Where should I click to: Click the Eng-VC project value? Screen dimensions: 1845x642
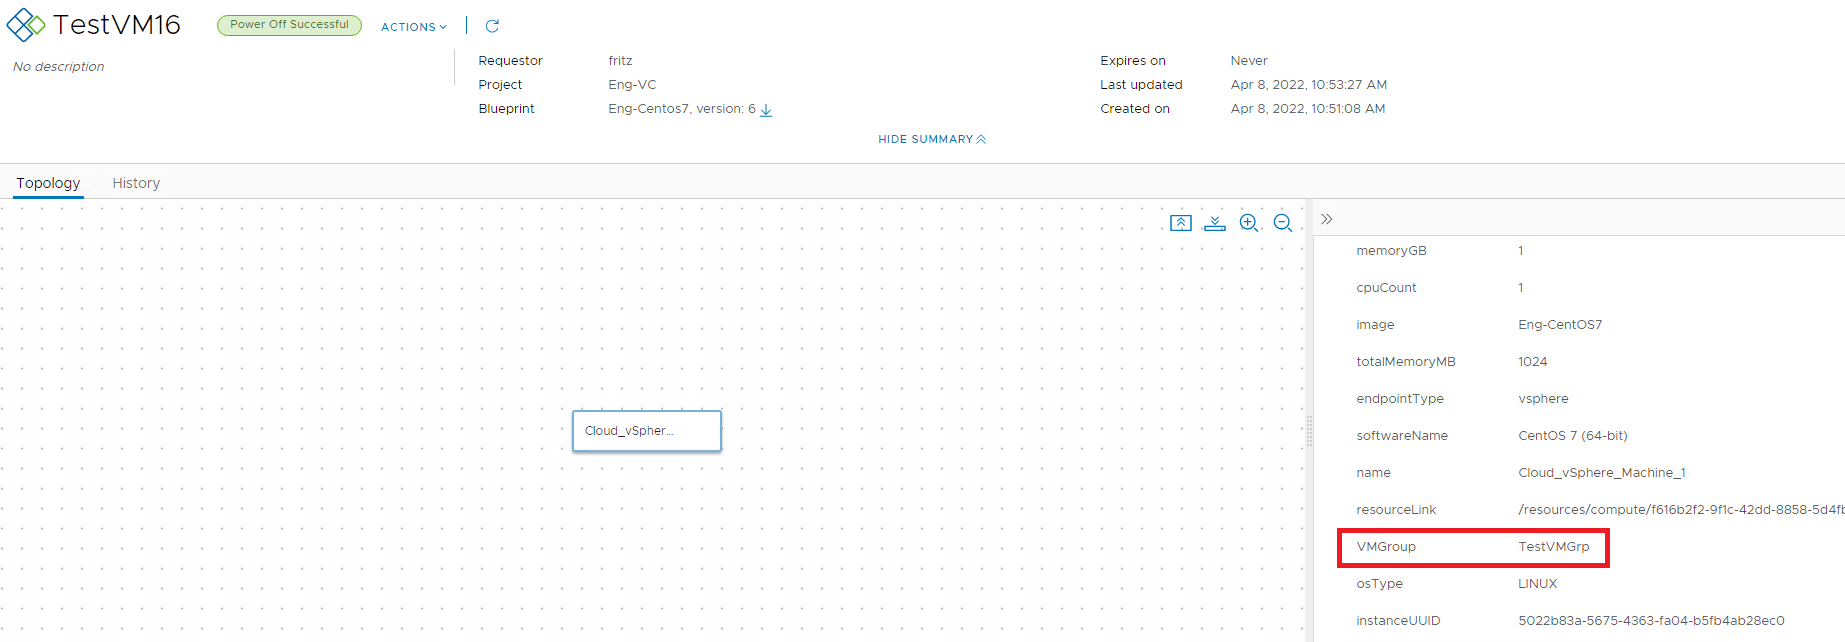pyautogui.click(x=632, y=85)
